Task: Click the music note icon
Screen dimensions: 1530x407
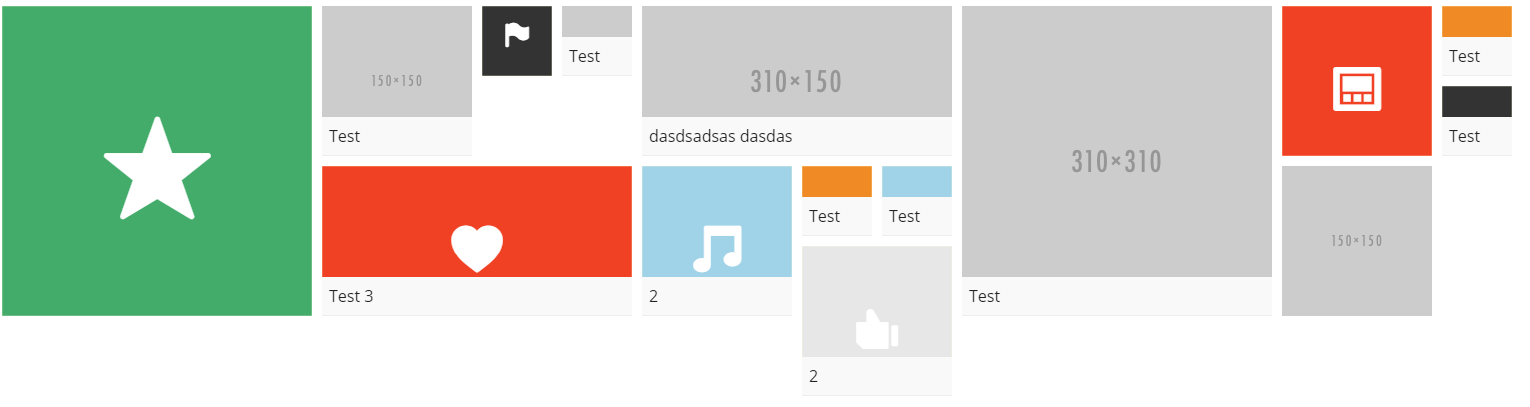Action: (x=717, y=248)
